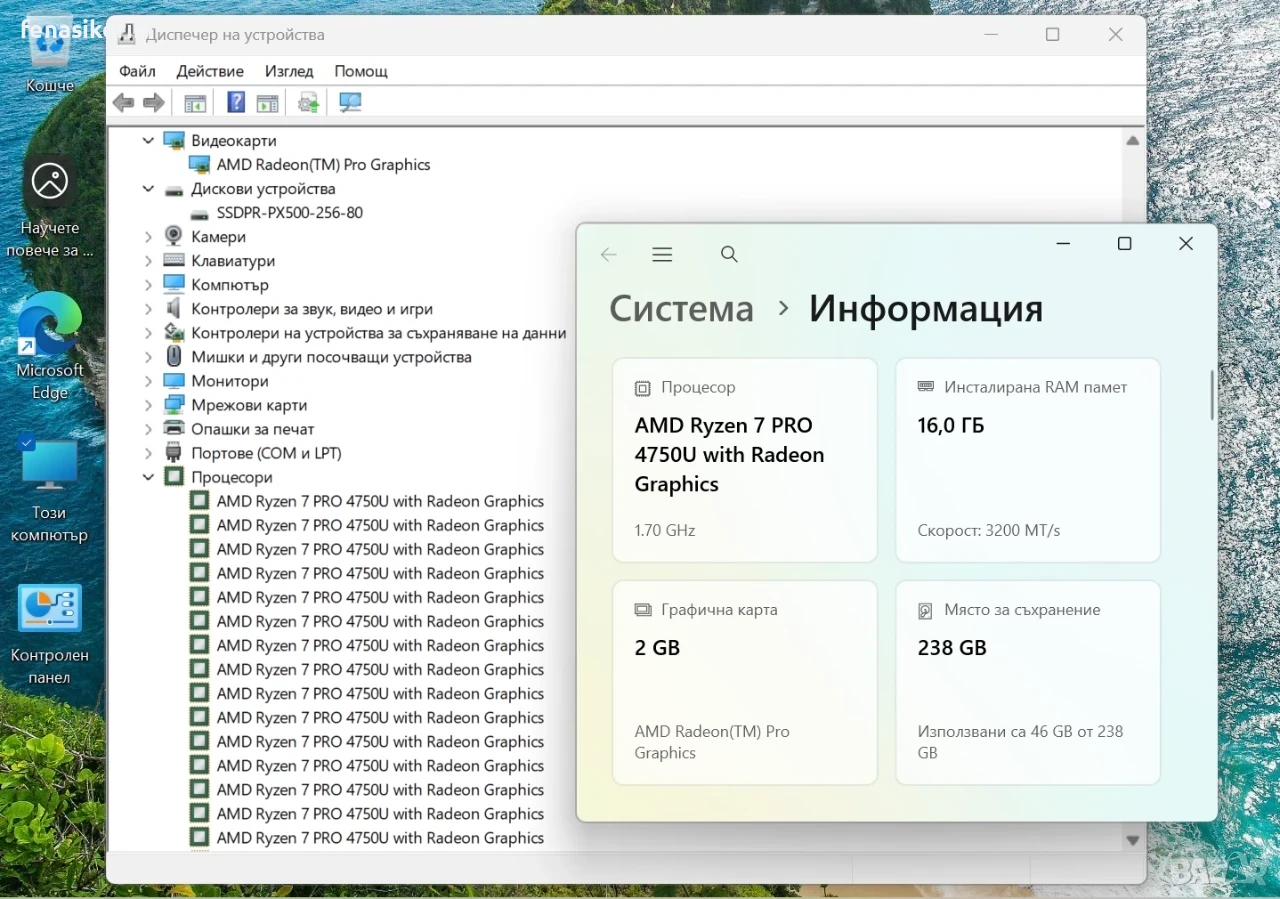Screen dimensions: 1280x899
Task: Click the device list scroll down arrow
Action: point(1132,841)
